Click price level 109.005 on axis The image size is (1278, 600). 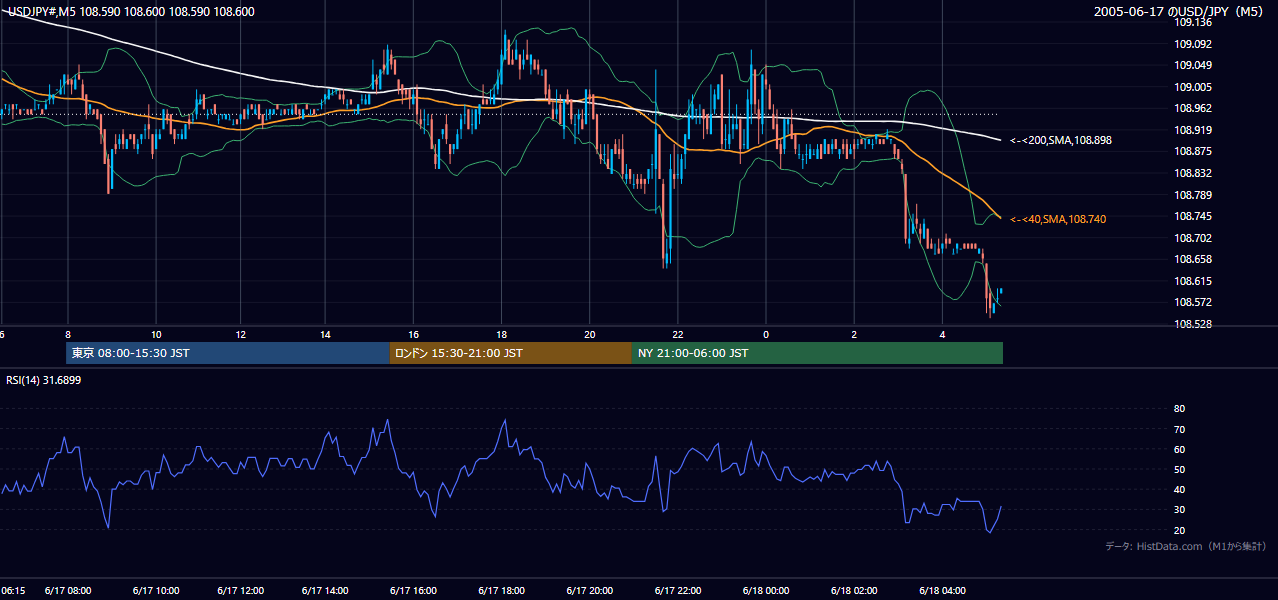[x=1193, y=87]
